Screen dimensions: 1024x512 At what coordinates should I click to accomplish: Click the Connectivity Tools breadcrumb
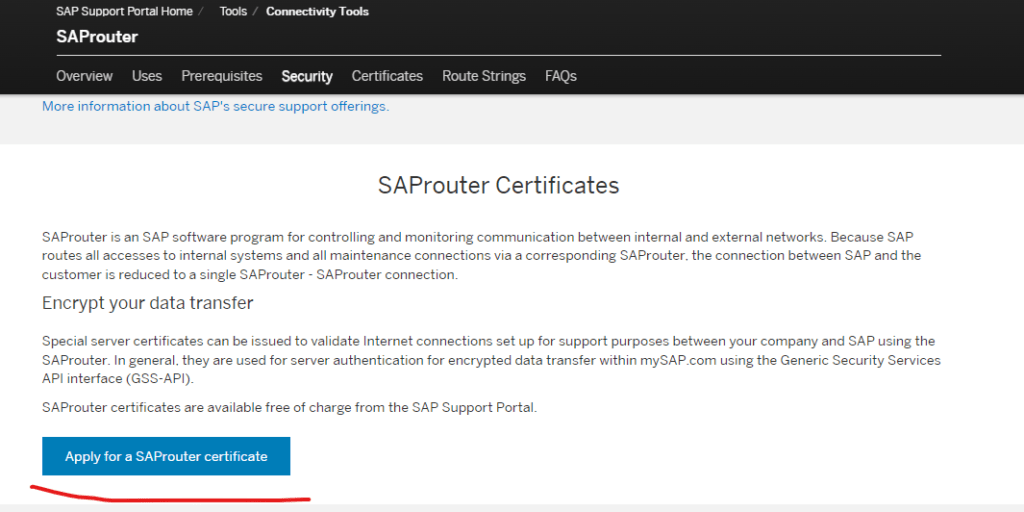(317, 12)
